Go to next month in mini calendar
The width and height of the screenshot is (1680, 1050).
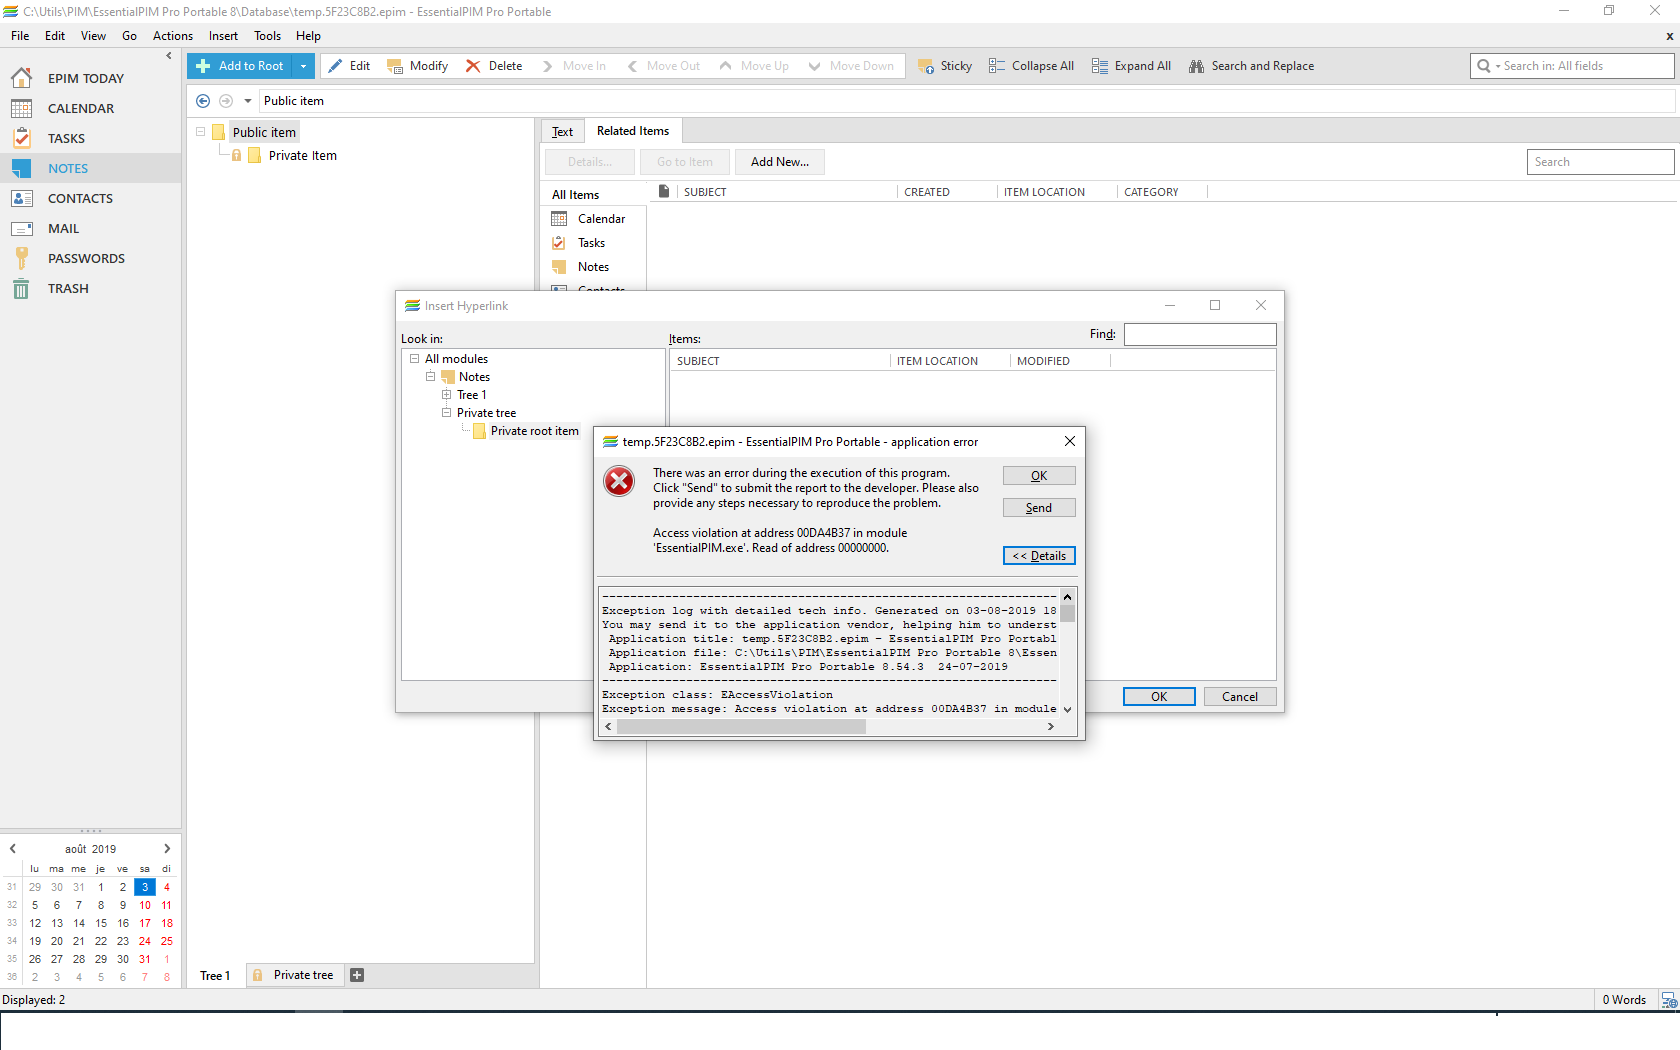point(167,849)
